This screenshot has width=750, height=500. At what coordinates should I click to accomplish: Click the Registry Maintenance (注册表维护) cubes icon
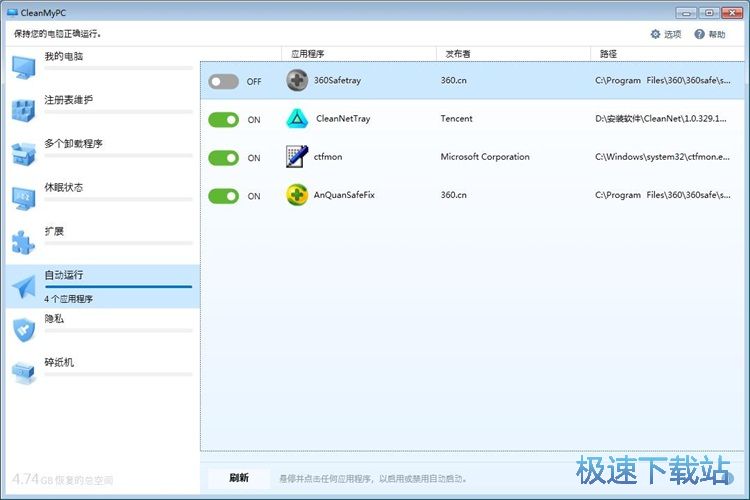click(23, 111)
